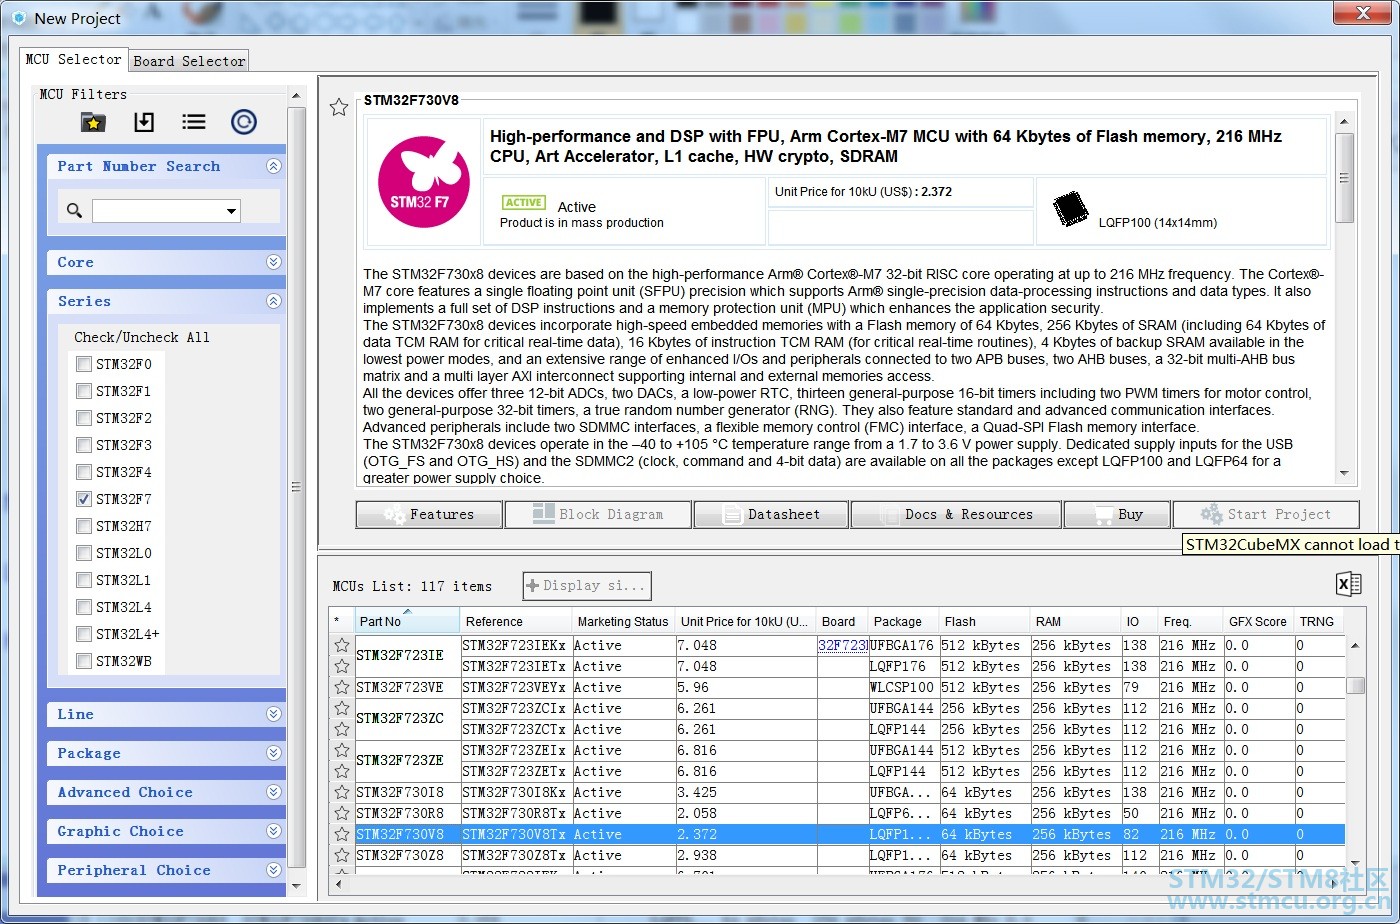Toggle the STM32L4 series checkbox

84,607
